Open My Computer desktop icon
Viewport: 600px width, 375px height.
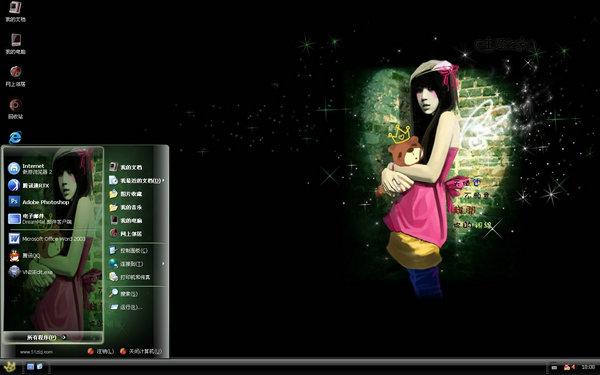15,44
